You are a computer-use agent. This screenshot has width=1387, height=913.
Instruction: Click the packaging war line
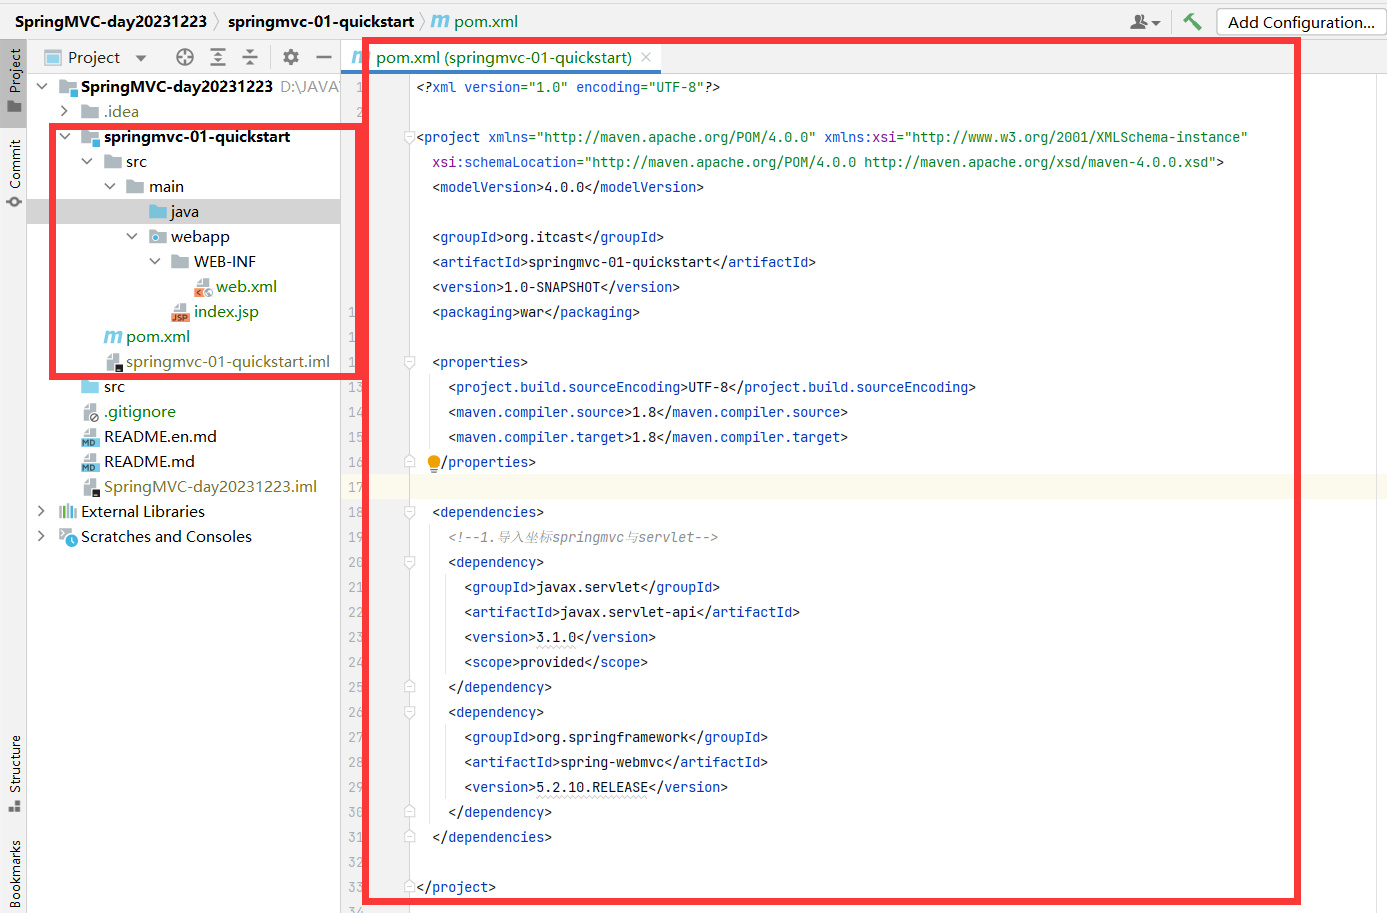536,312
